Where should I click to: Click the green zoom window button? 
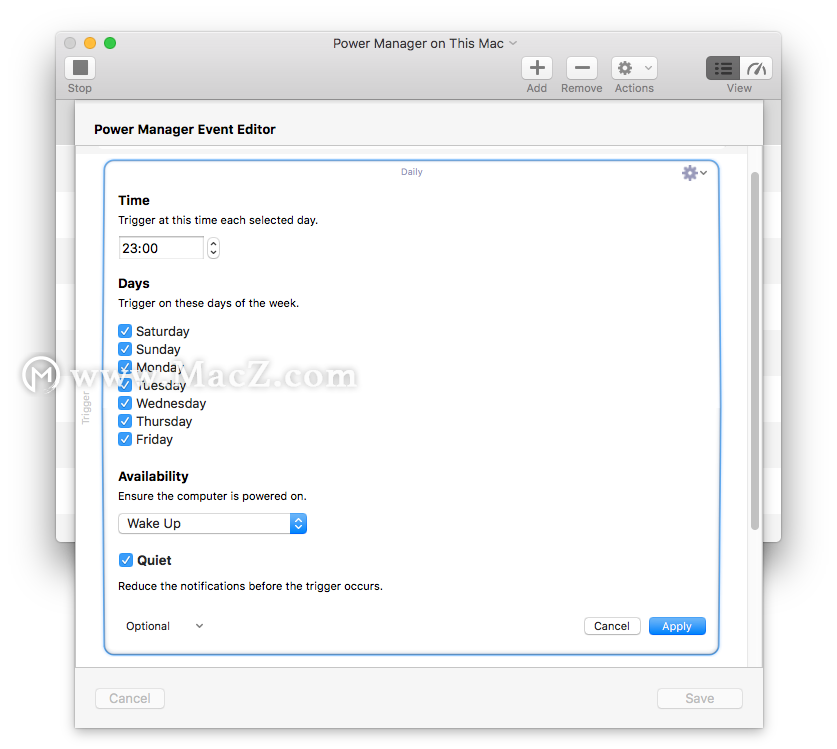(110, 43)
